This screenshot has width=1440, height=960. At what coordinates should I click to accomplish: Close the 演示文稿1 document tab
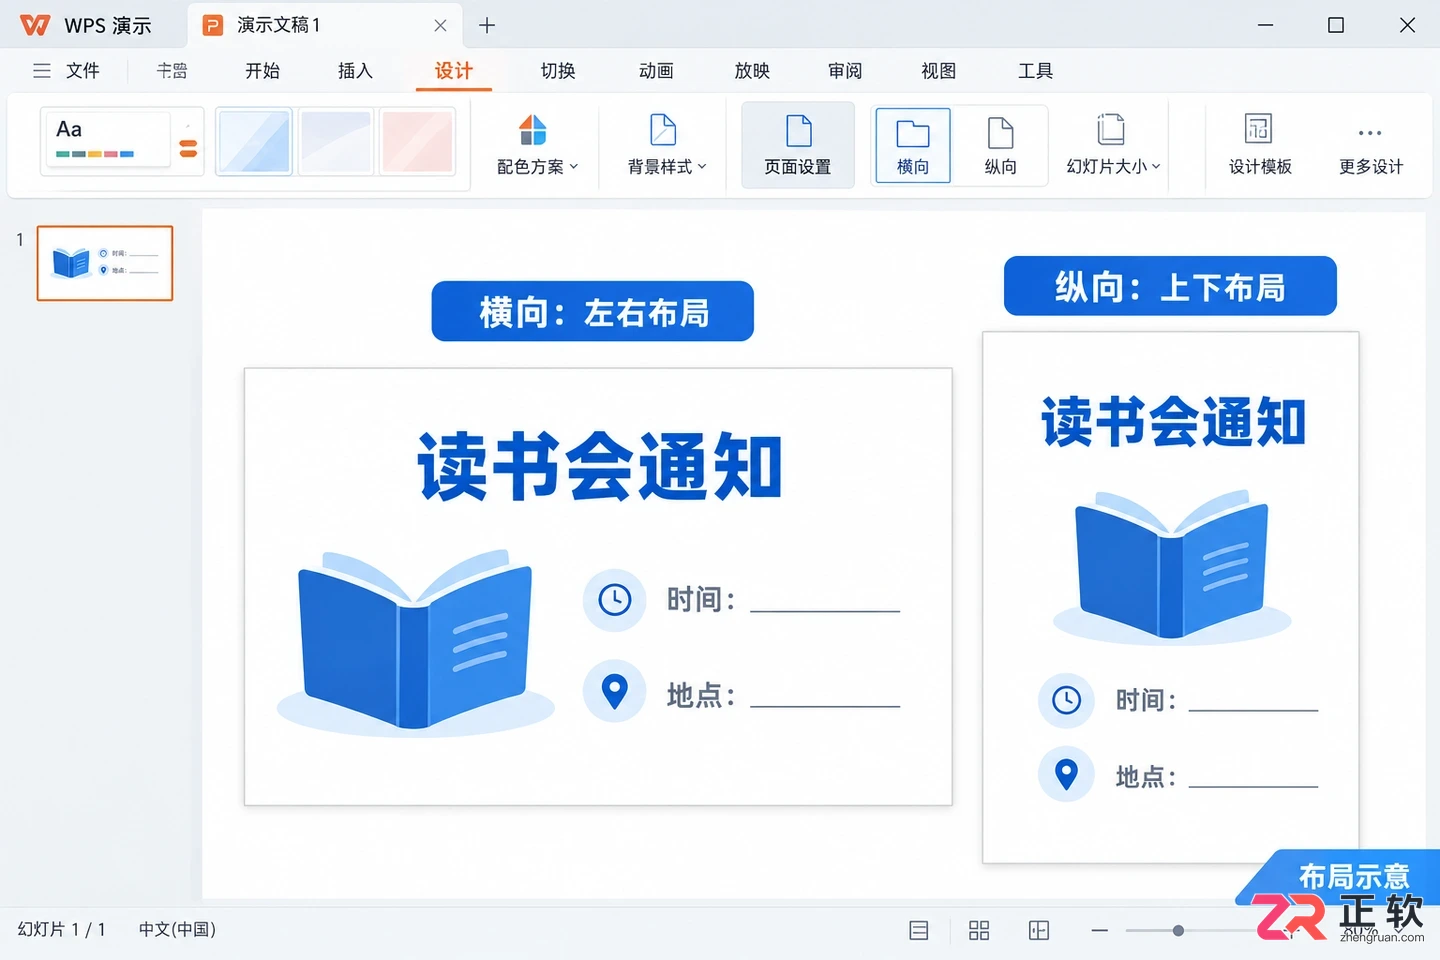pyautogui.click(x=440, y=25)
